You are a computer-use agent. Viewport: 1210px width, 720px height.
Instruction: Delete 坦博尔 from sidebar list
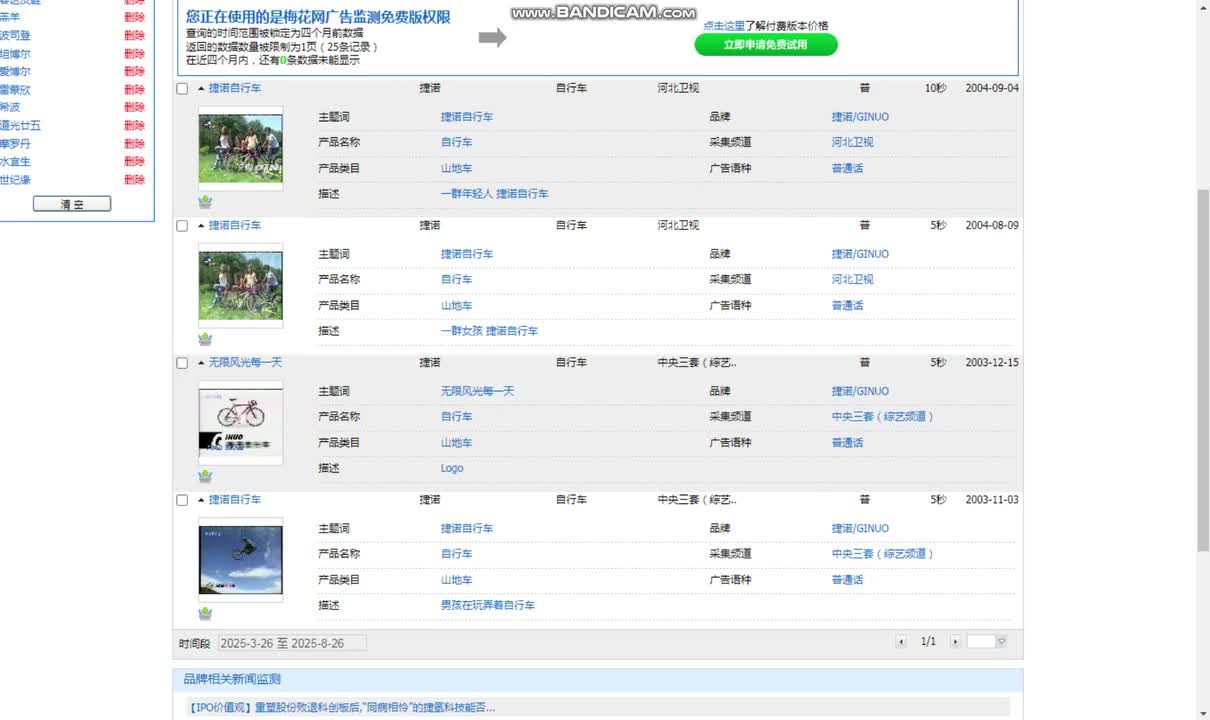(x=134, y=53)
